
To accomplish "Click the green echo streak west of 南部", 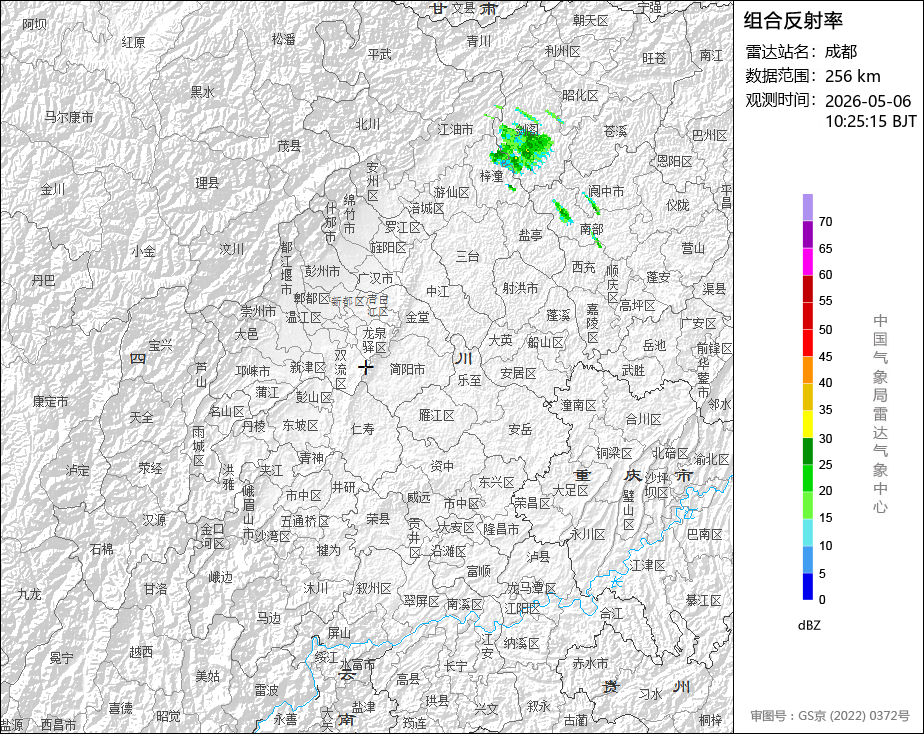I will [x=562, y=212].
